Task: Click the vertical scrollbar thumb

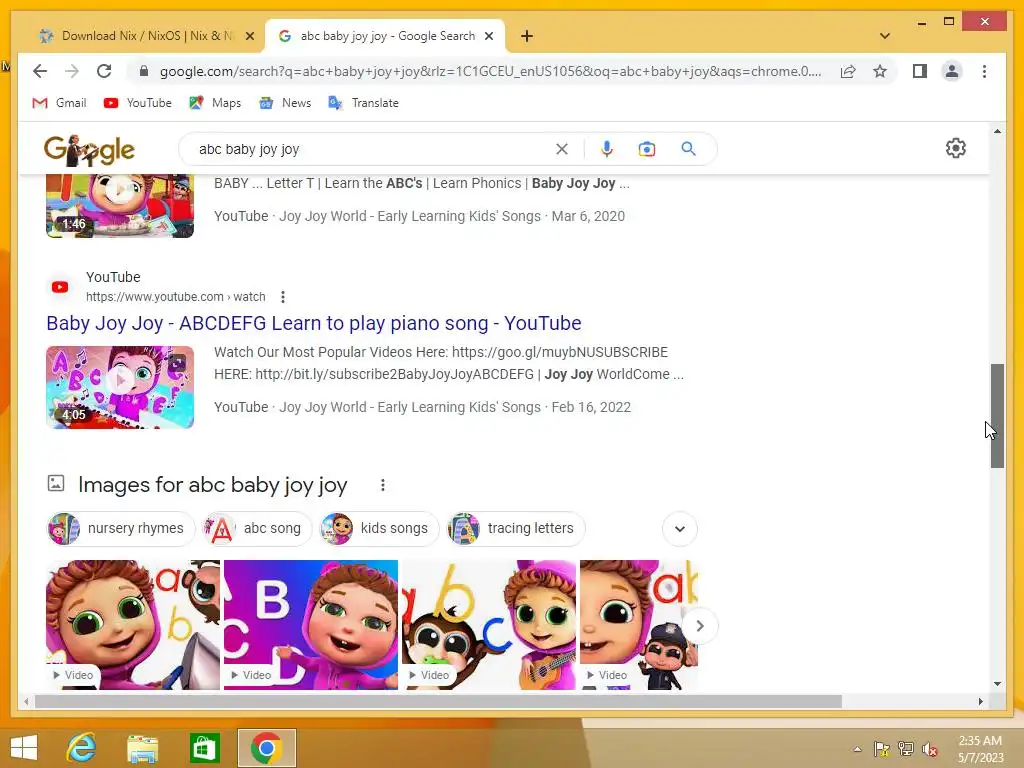Action: (997, 416)
